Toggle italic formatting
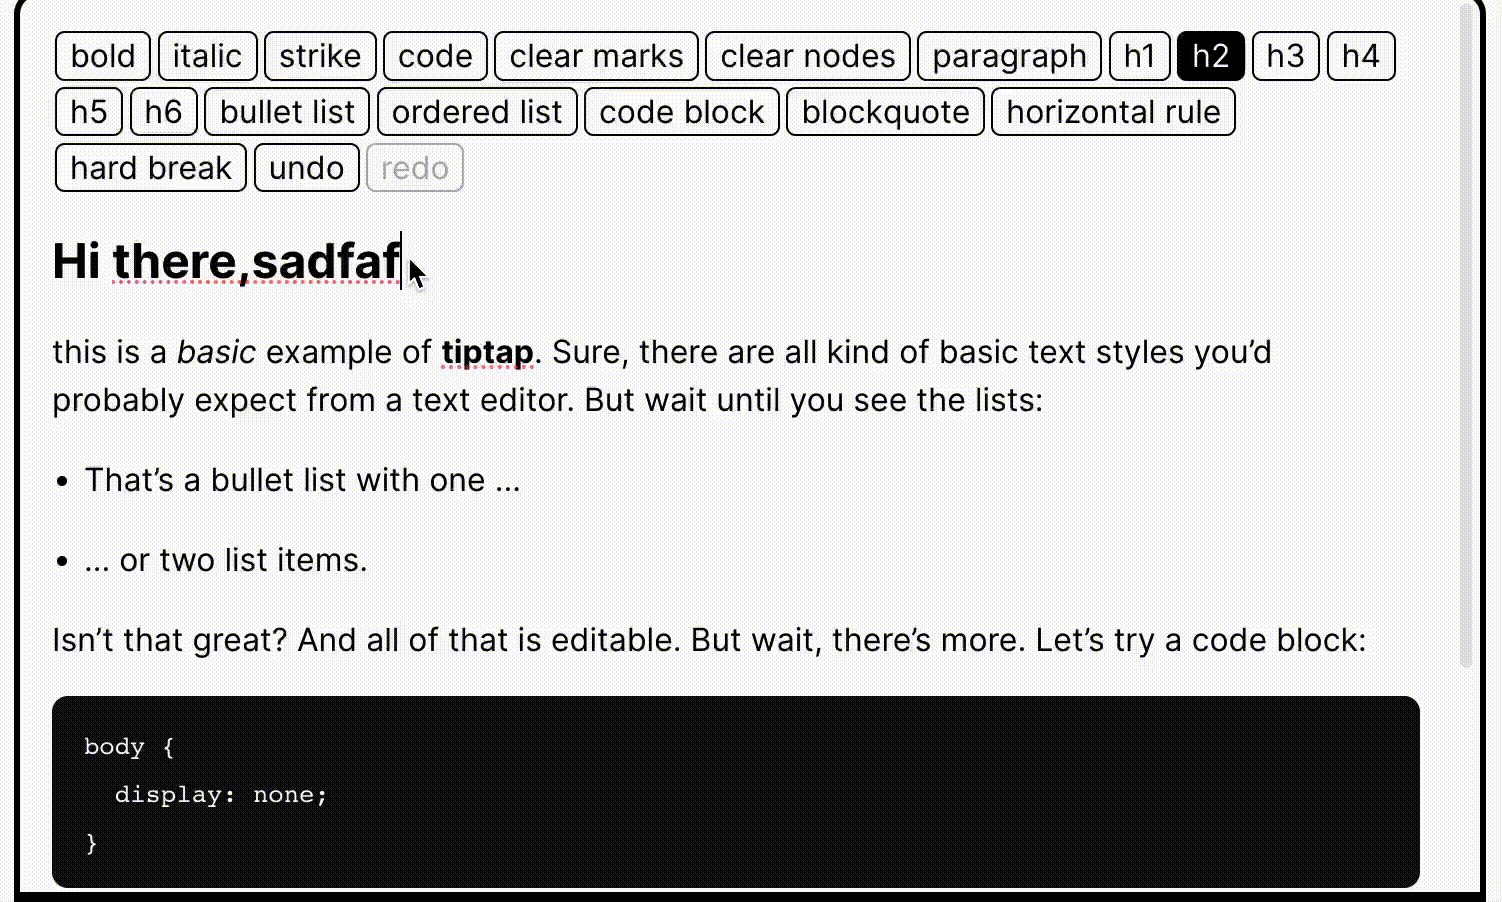This screenshot has width=1502, height=902. [207, 56]
